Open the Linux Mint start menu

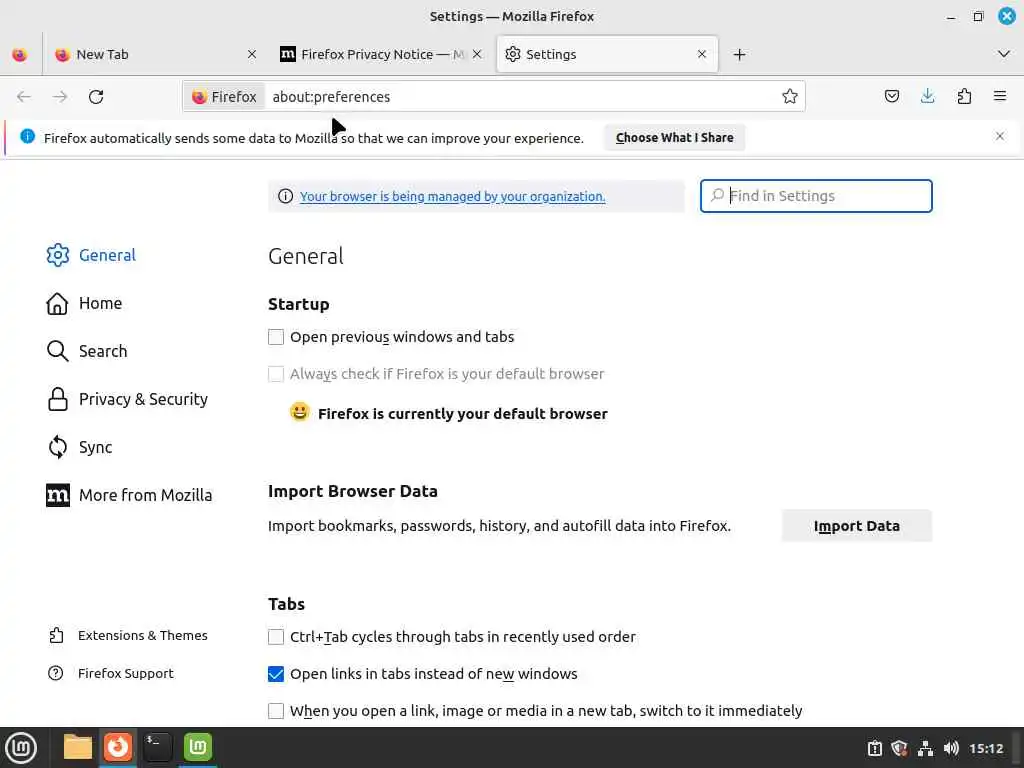(21, 748)
